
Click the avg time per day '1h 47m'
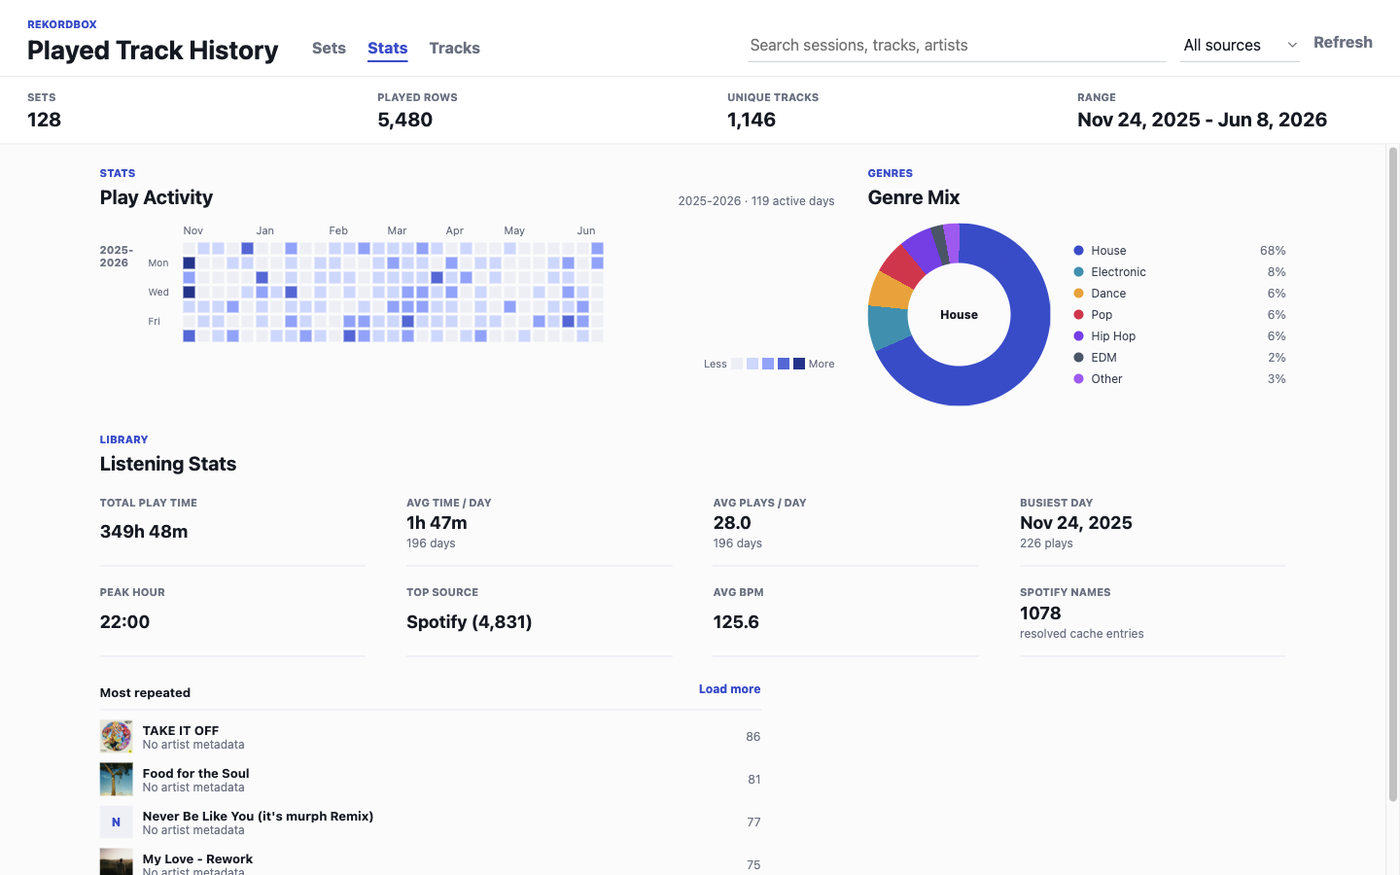pos(437,523)
